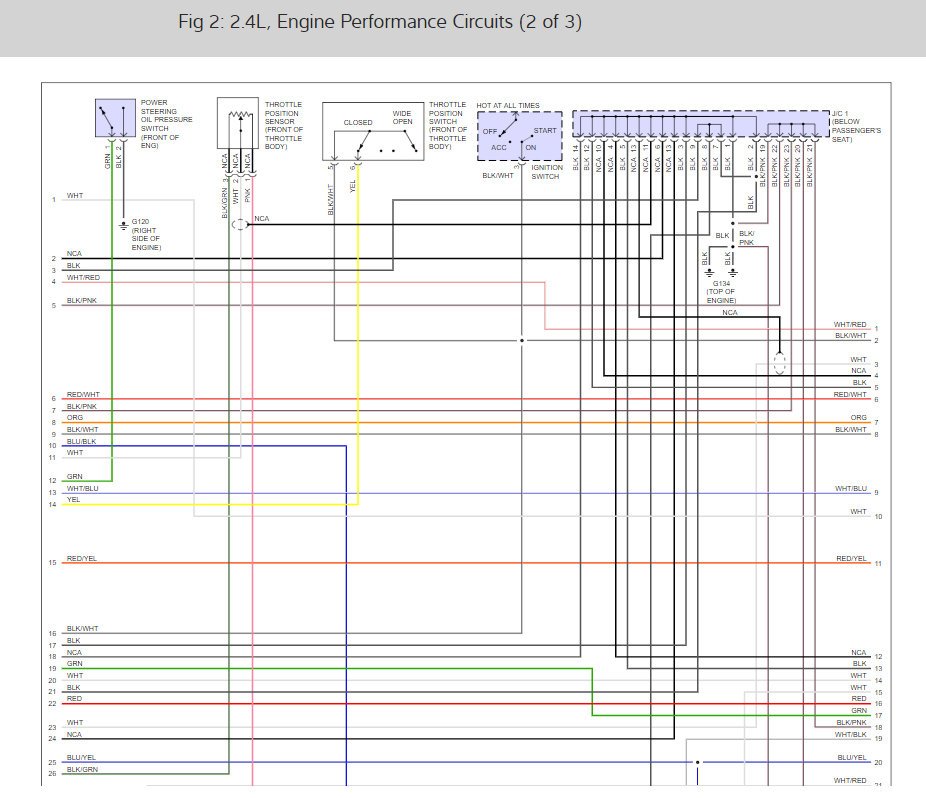926x798 pixels.
Task: Click the 'RED/WHT' label at left pin 6
Action: point(83,395)
